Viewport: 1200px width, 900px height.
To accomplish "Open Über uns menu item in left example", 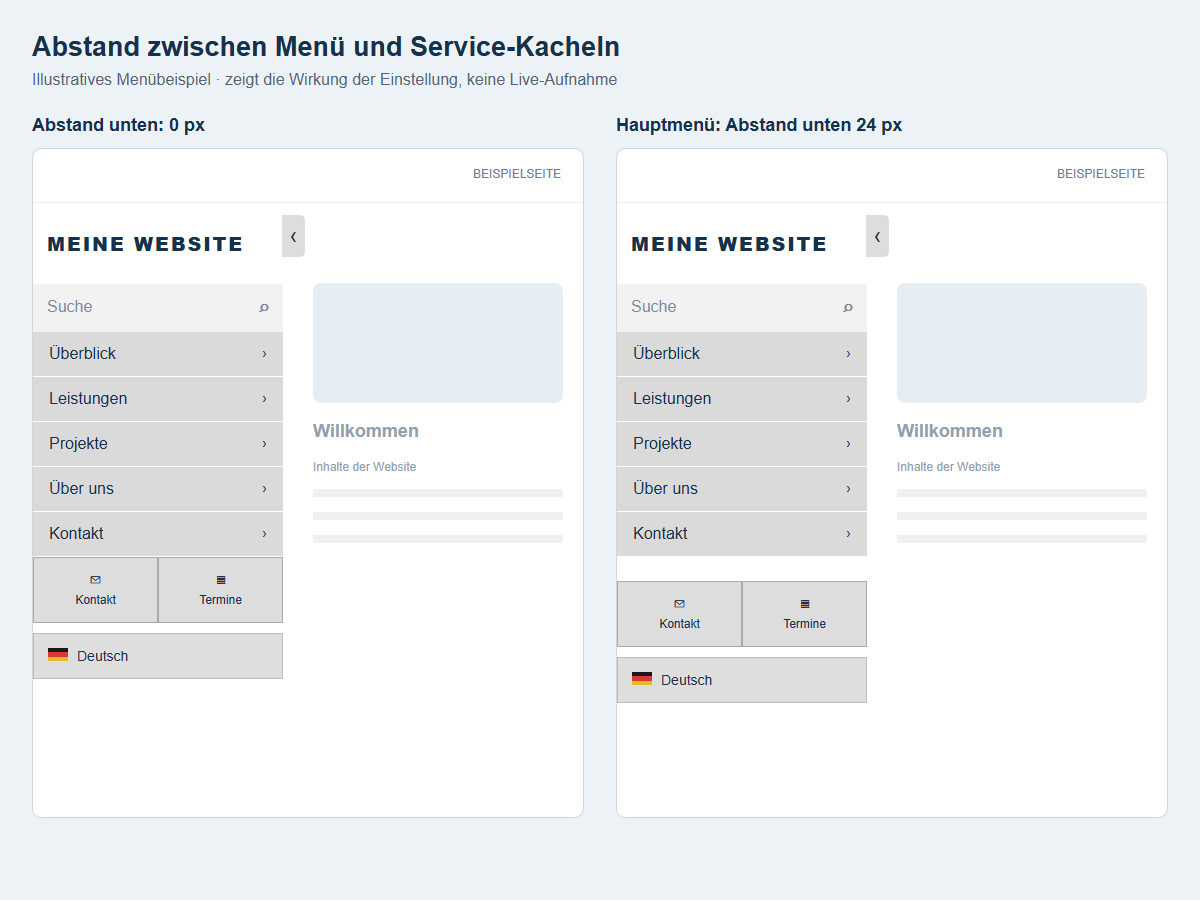I will tap(158, 489).
